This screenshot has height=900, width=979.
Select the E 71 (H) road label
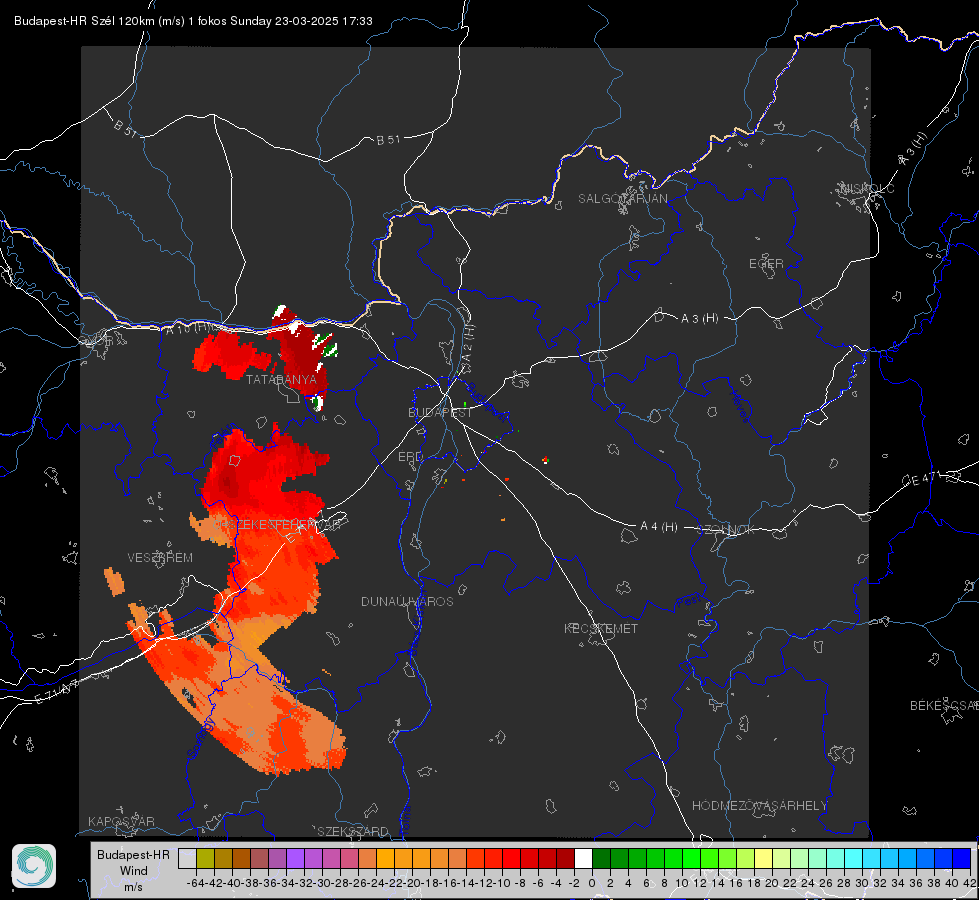[x=56, y=692]
